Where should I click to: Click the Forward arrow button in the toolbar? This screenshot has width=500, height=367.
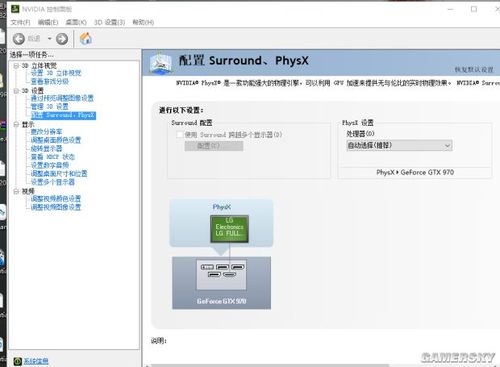pyautogui.click(x=62, y=39)
